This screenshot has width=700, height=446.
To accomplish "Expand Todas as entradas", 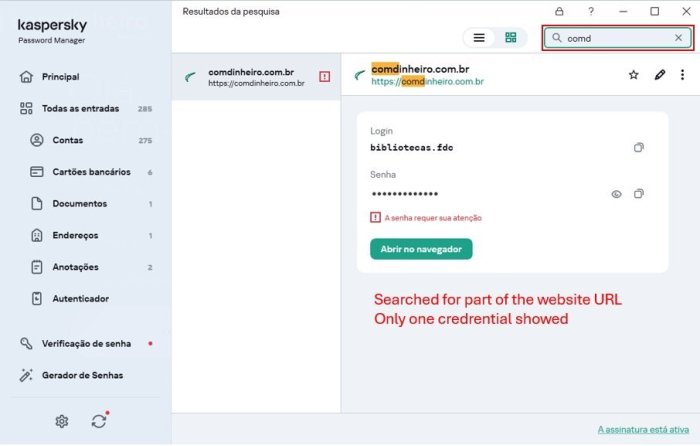I will (80, 108).
